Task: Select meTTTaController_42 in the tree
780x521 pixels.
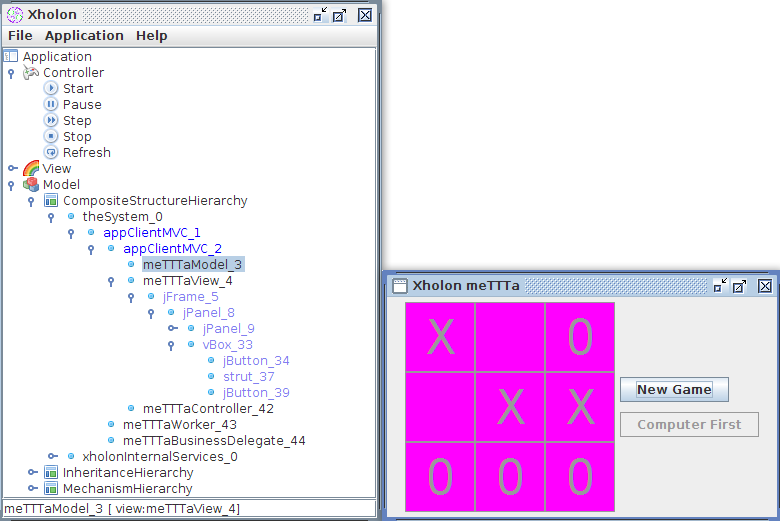Action: coord(208,409)
